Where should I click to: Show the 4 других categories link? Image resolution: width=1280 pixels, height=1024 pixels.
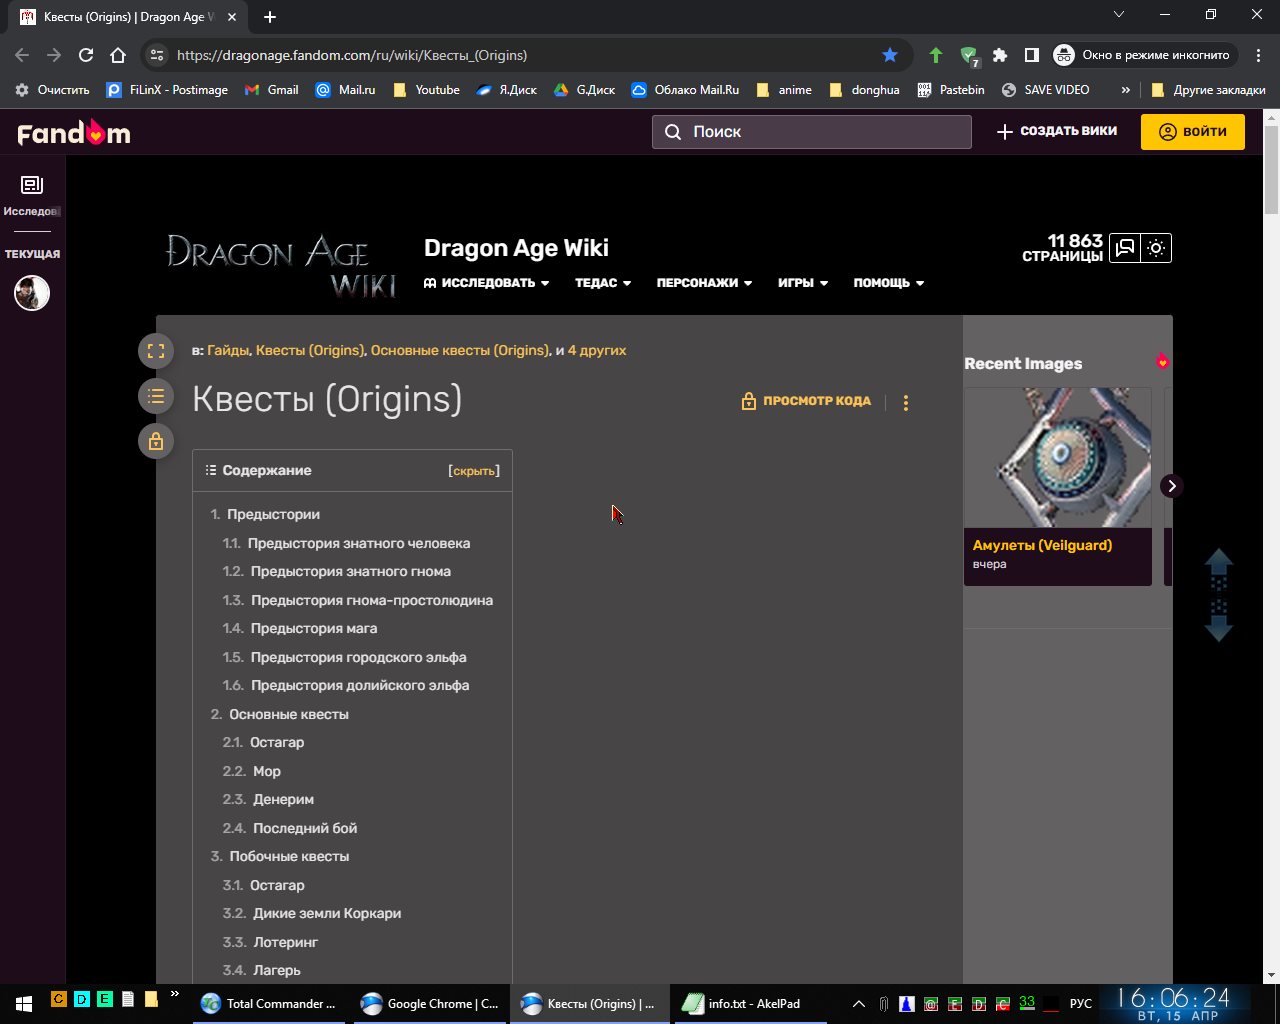click(x=597, y=351)
